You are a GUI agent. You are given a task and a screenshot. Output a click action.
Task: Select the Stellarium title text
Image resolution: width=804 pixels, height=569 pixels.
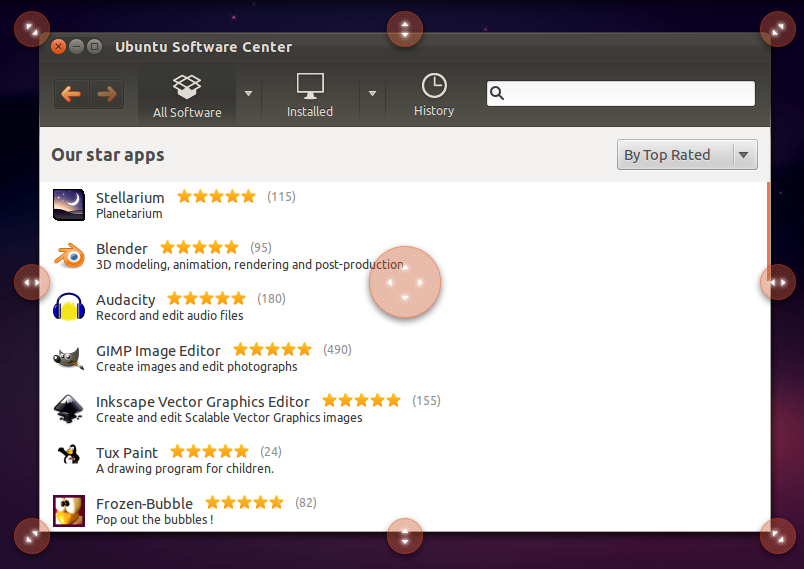point(130,198)
